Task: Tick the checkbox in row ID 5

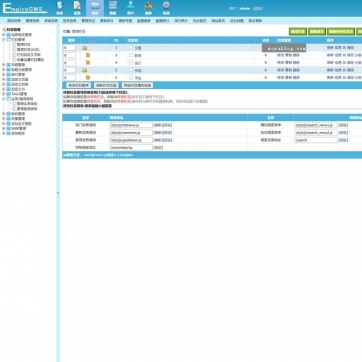Action: (131, 77)
